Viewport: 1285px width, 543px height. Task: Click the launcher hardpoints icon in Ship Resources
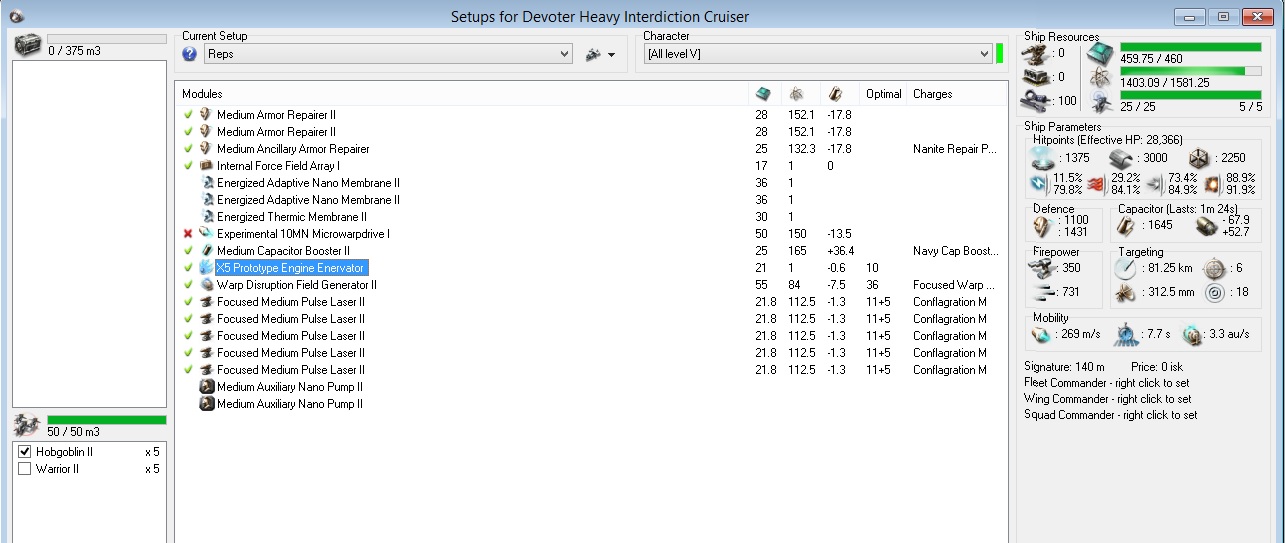coord(1035,77)
